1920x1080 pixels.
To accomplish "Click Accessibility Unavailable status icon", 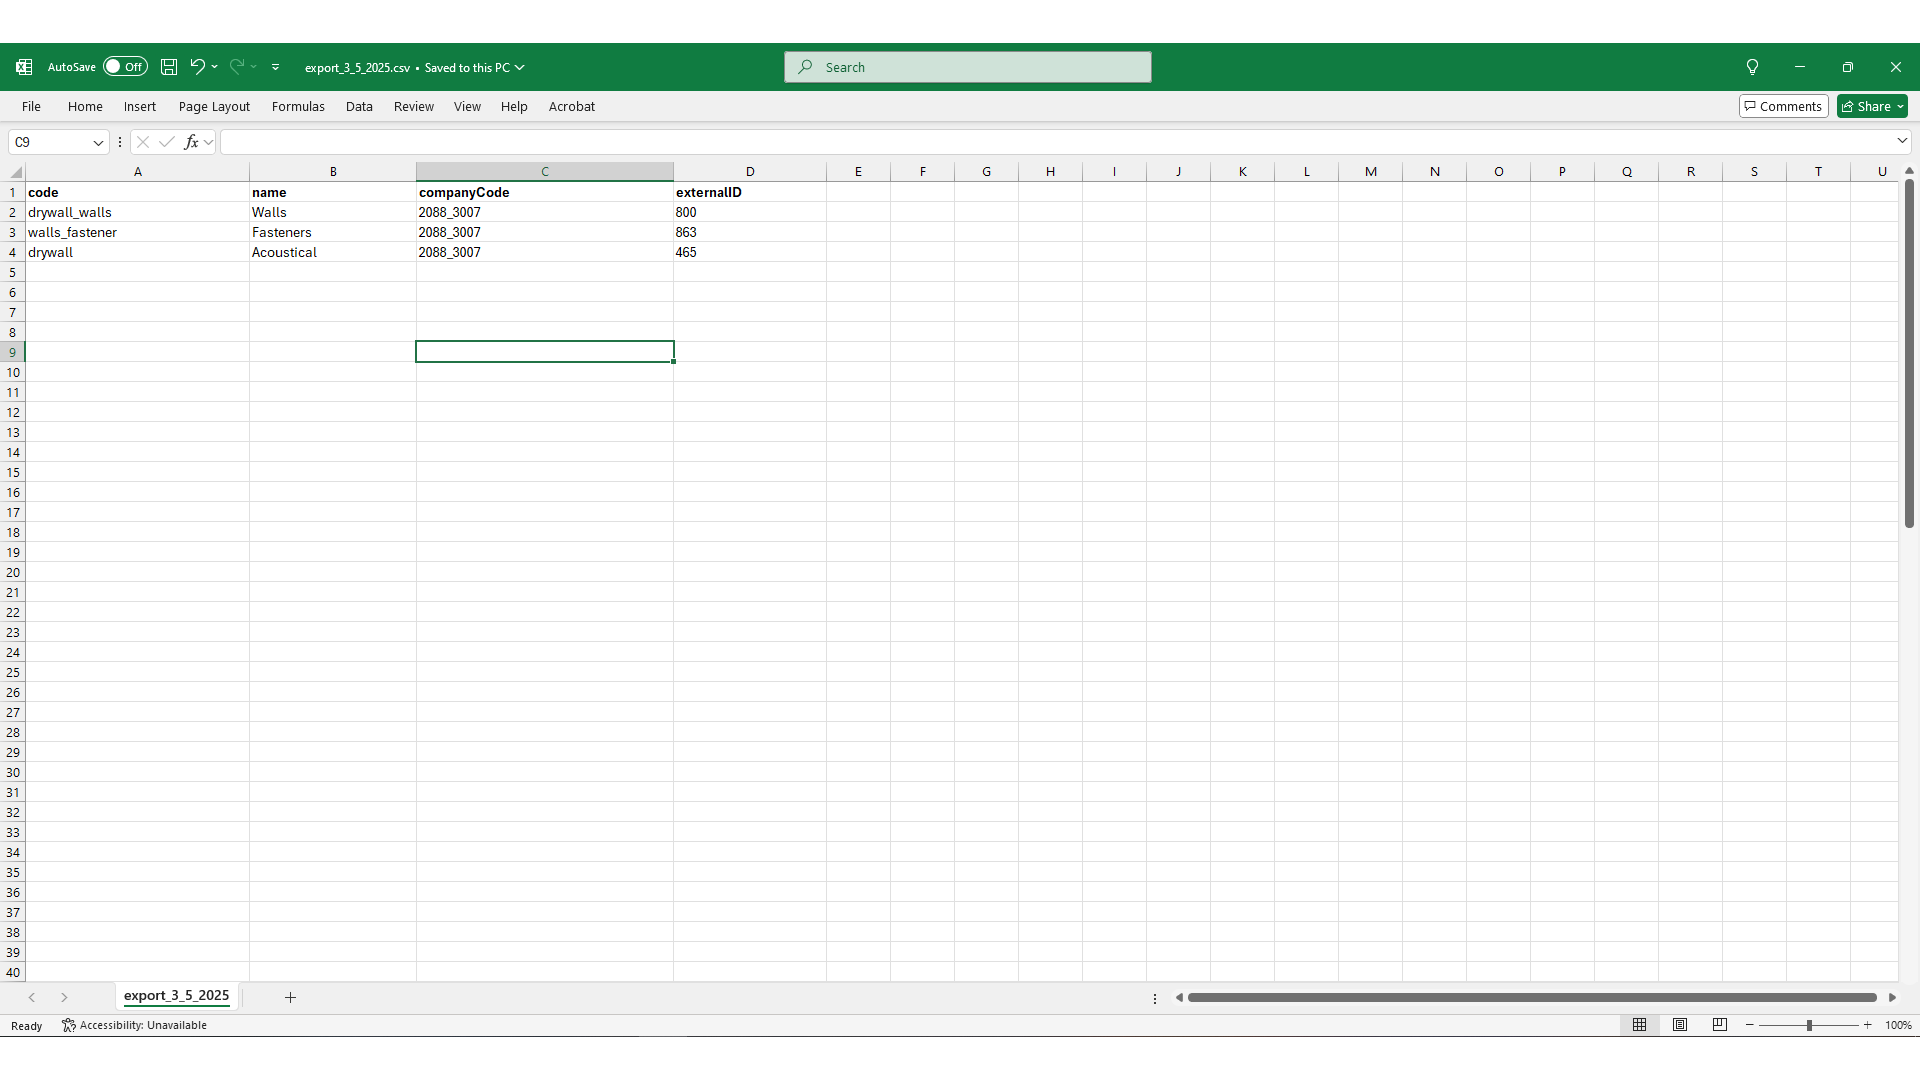I will coord(69,1025).
